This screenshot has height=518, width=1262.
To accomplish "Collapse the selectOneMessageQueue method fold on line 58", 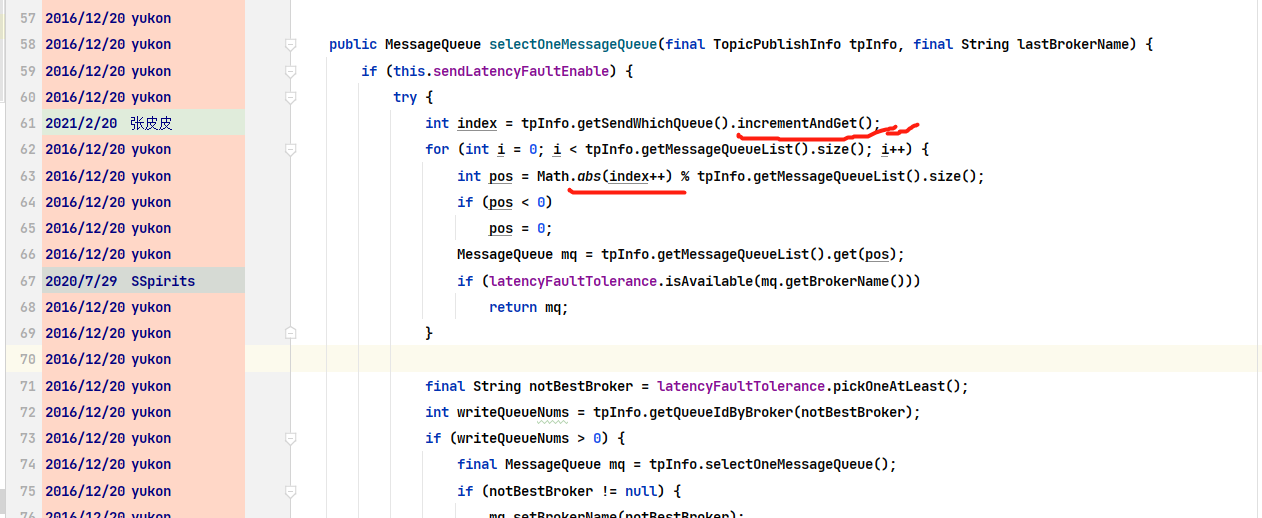I will (x=290, y=45).
